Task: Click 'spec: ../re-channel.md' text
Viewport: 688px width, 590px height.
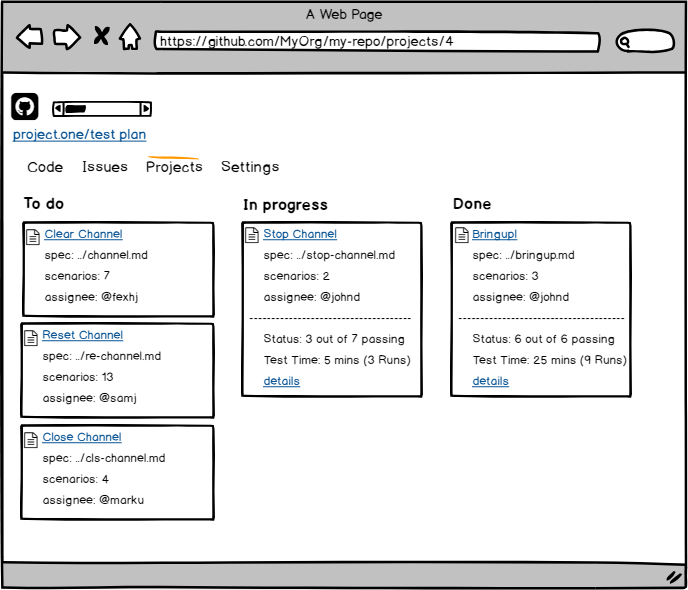Action: tap(102, 356)
